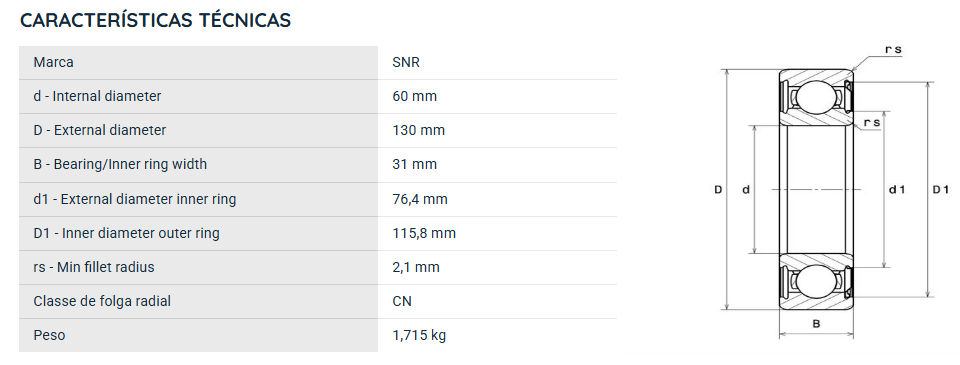Click the CN clearance value
The width and height of the screenshot is (960, 365).
click(402, 301)
